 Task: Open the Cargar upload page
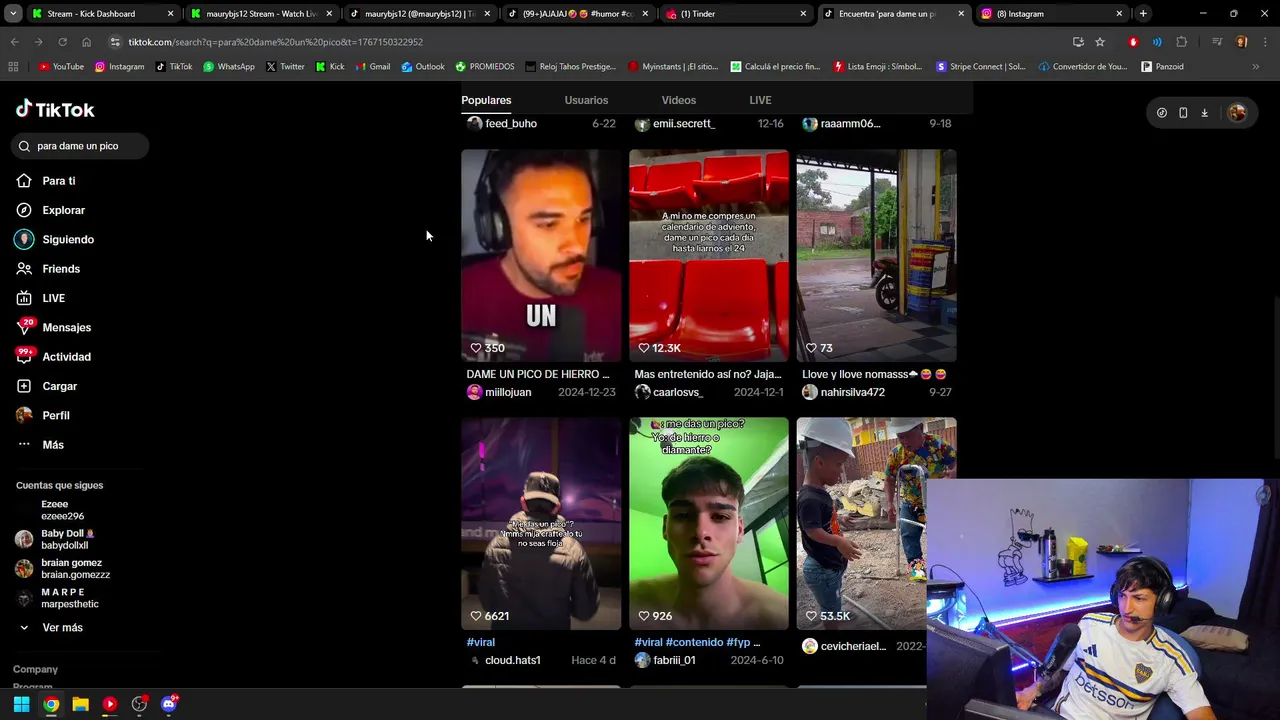coord(46,386)
